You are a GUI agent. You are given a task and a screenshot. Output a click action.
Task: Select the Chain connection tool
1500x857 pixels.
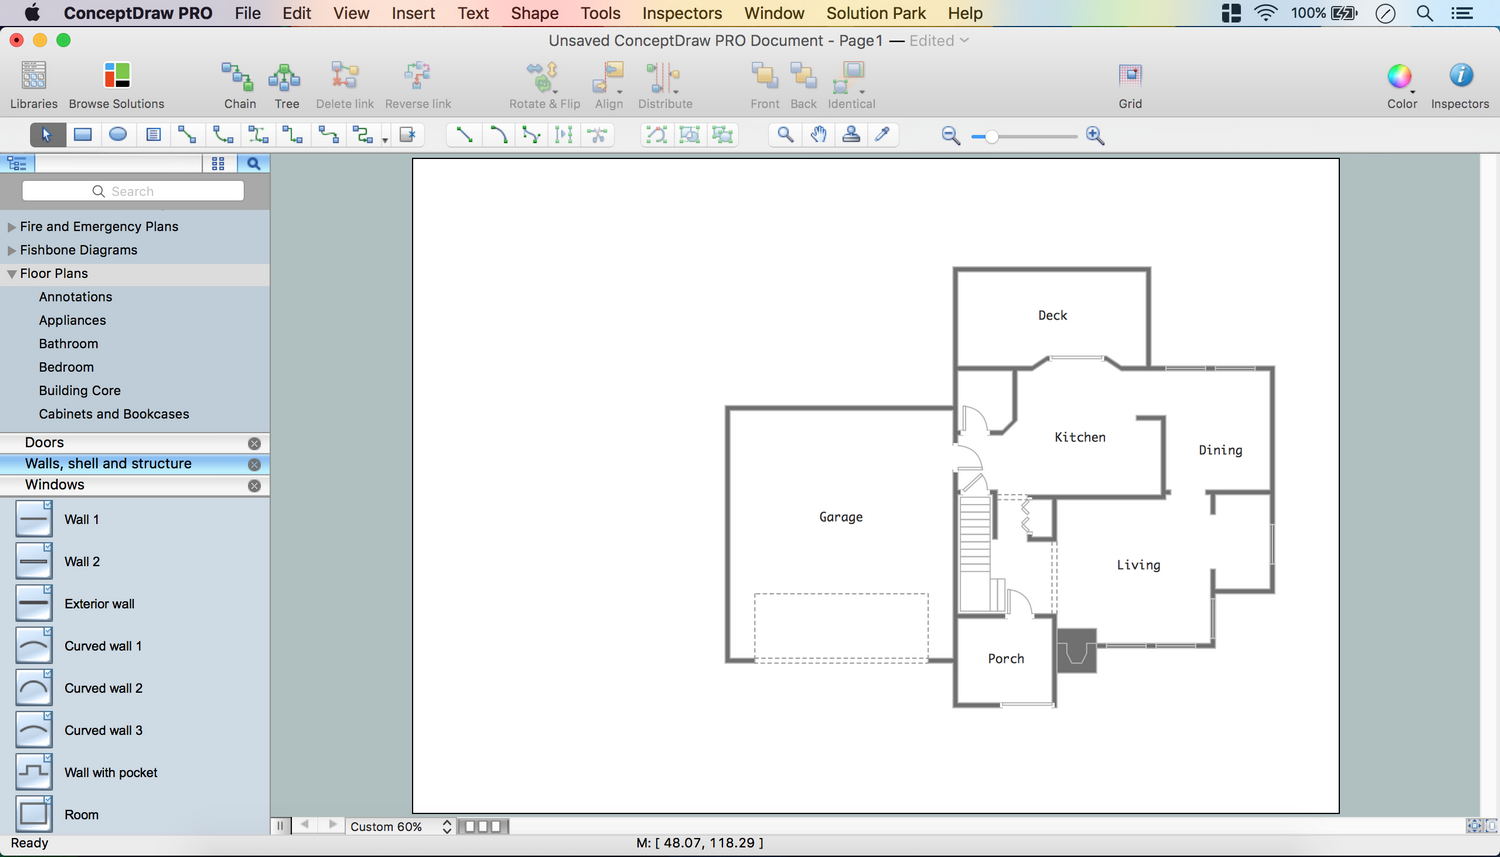point(238,77)
